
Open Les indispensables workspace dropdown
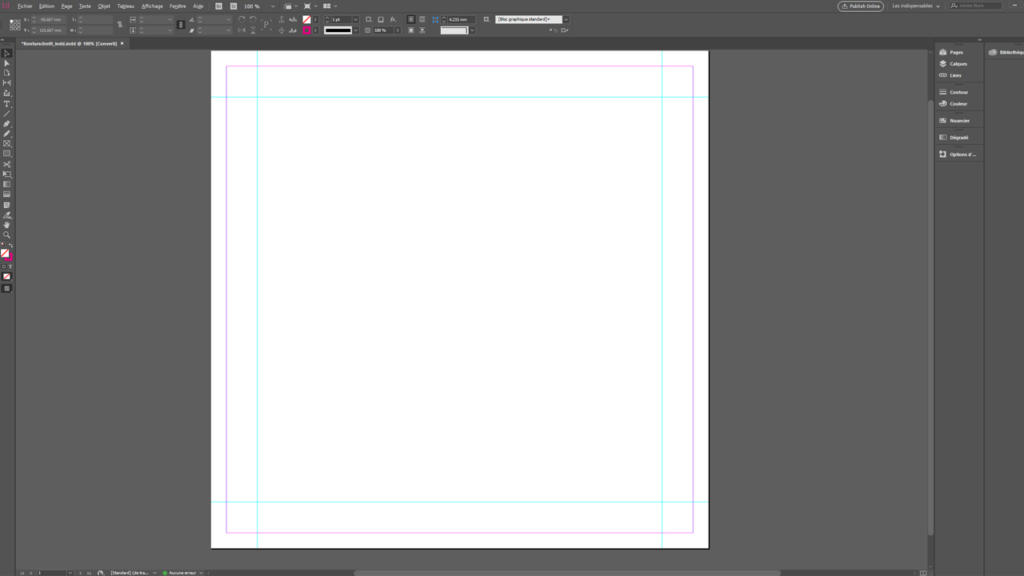point(916,6)
